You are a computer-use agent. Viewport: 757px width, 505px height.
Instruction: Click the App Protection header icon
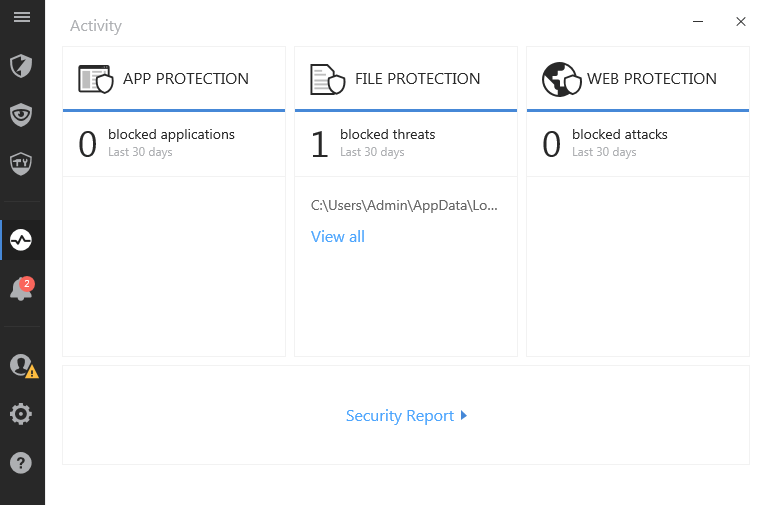coord(96,79)
